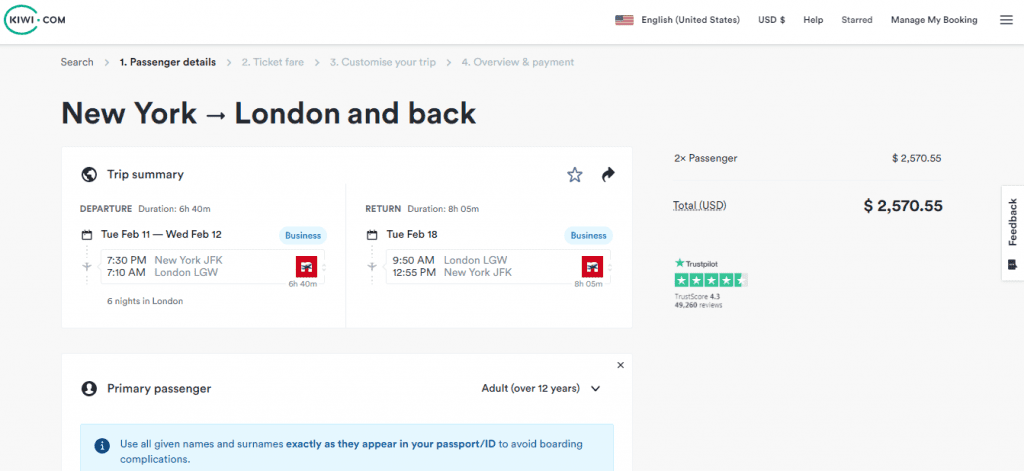The image size is (1024, 471).
Task: Open Manage My Booking link
Action: [934, 20]
